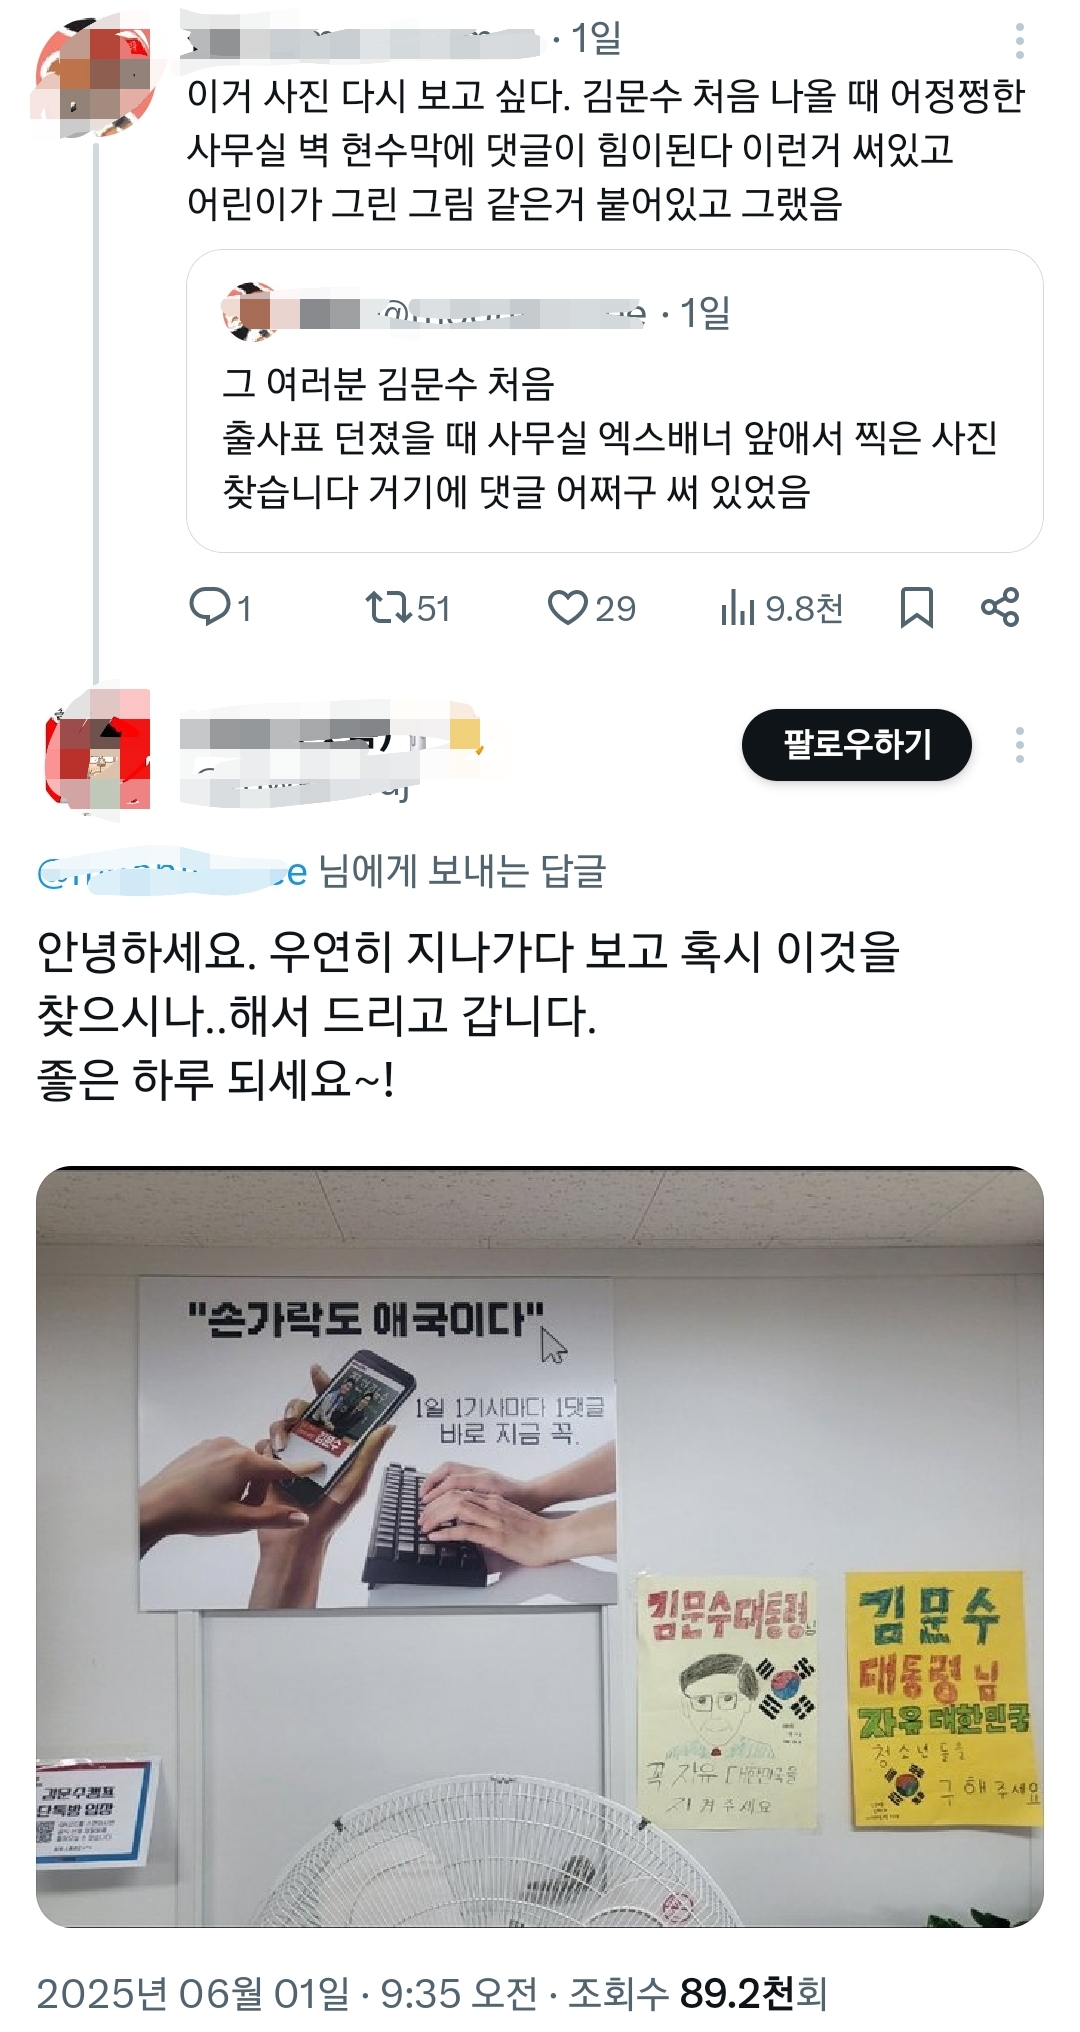Screen dimensions: 1080x2032
Task: Enlarge the attached office wall photo
Action: [540, 1546]
